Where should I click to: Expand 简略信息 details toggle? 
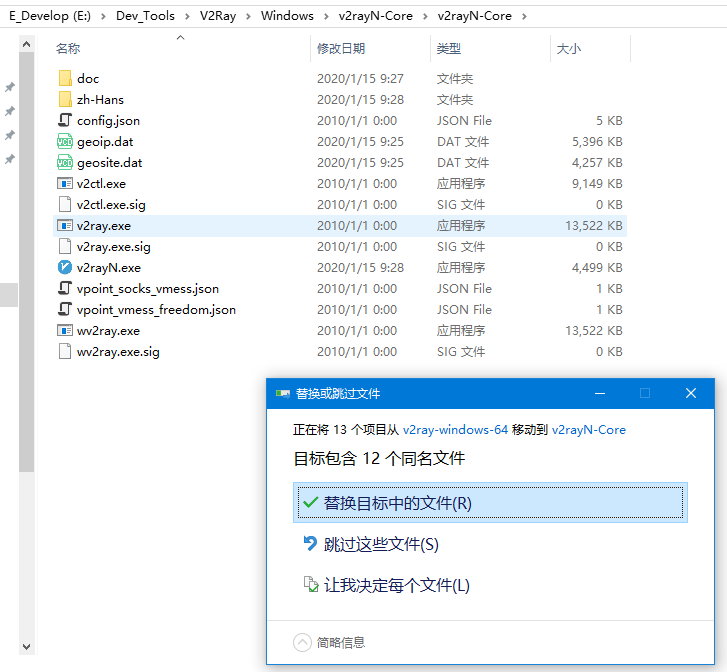[x=329, y=642]
